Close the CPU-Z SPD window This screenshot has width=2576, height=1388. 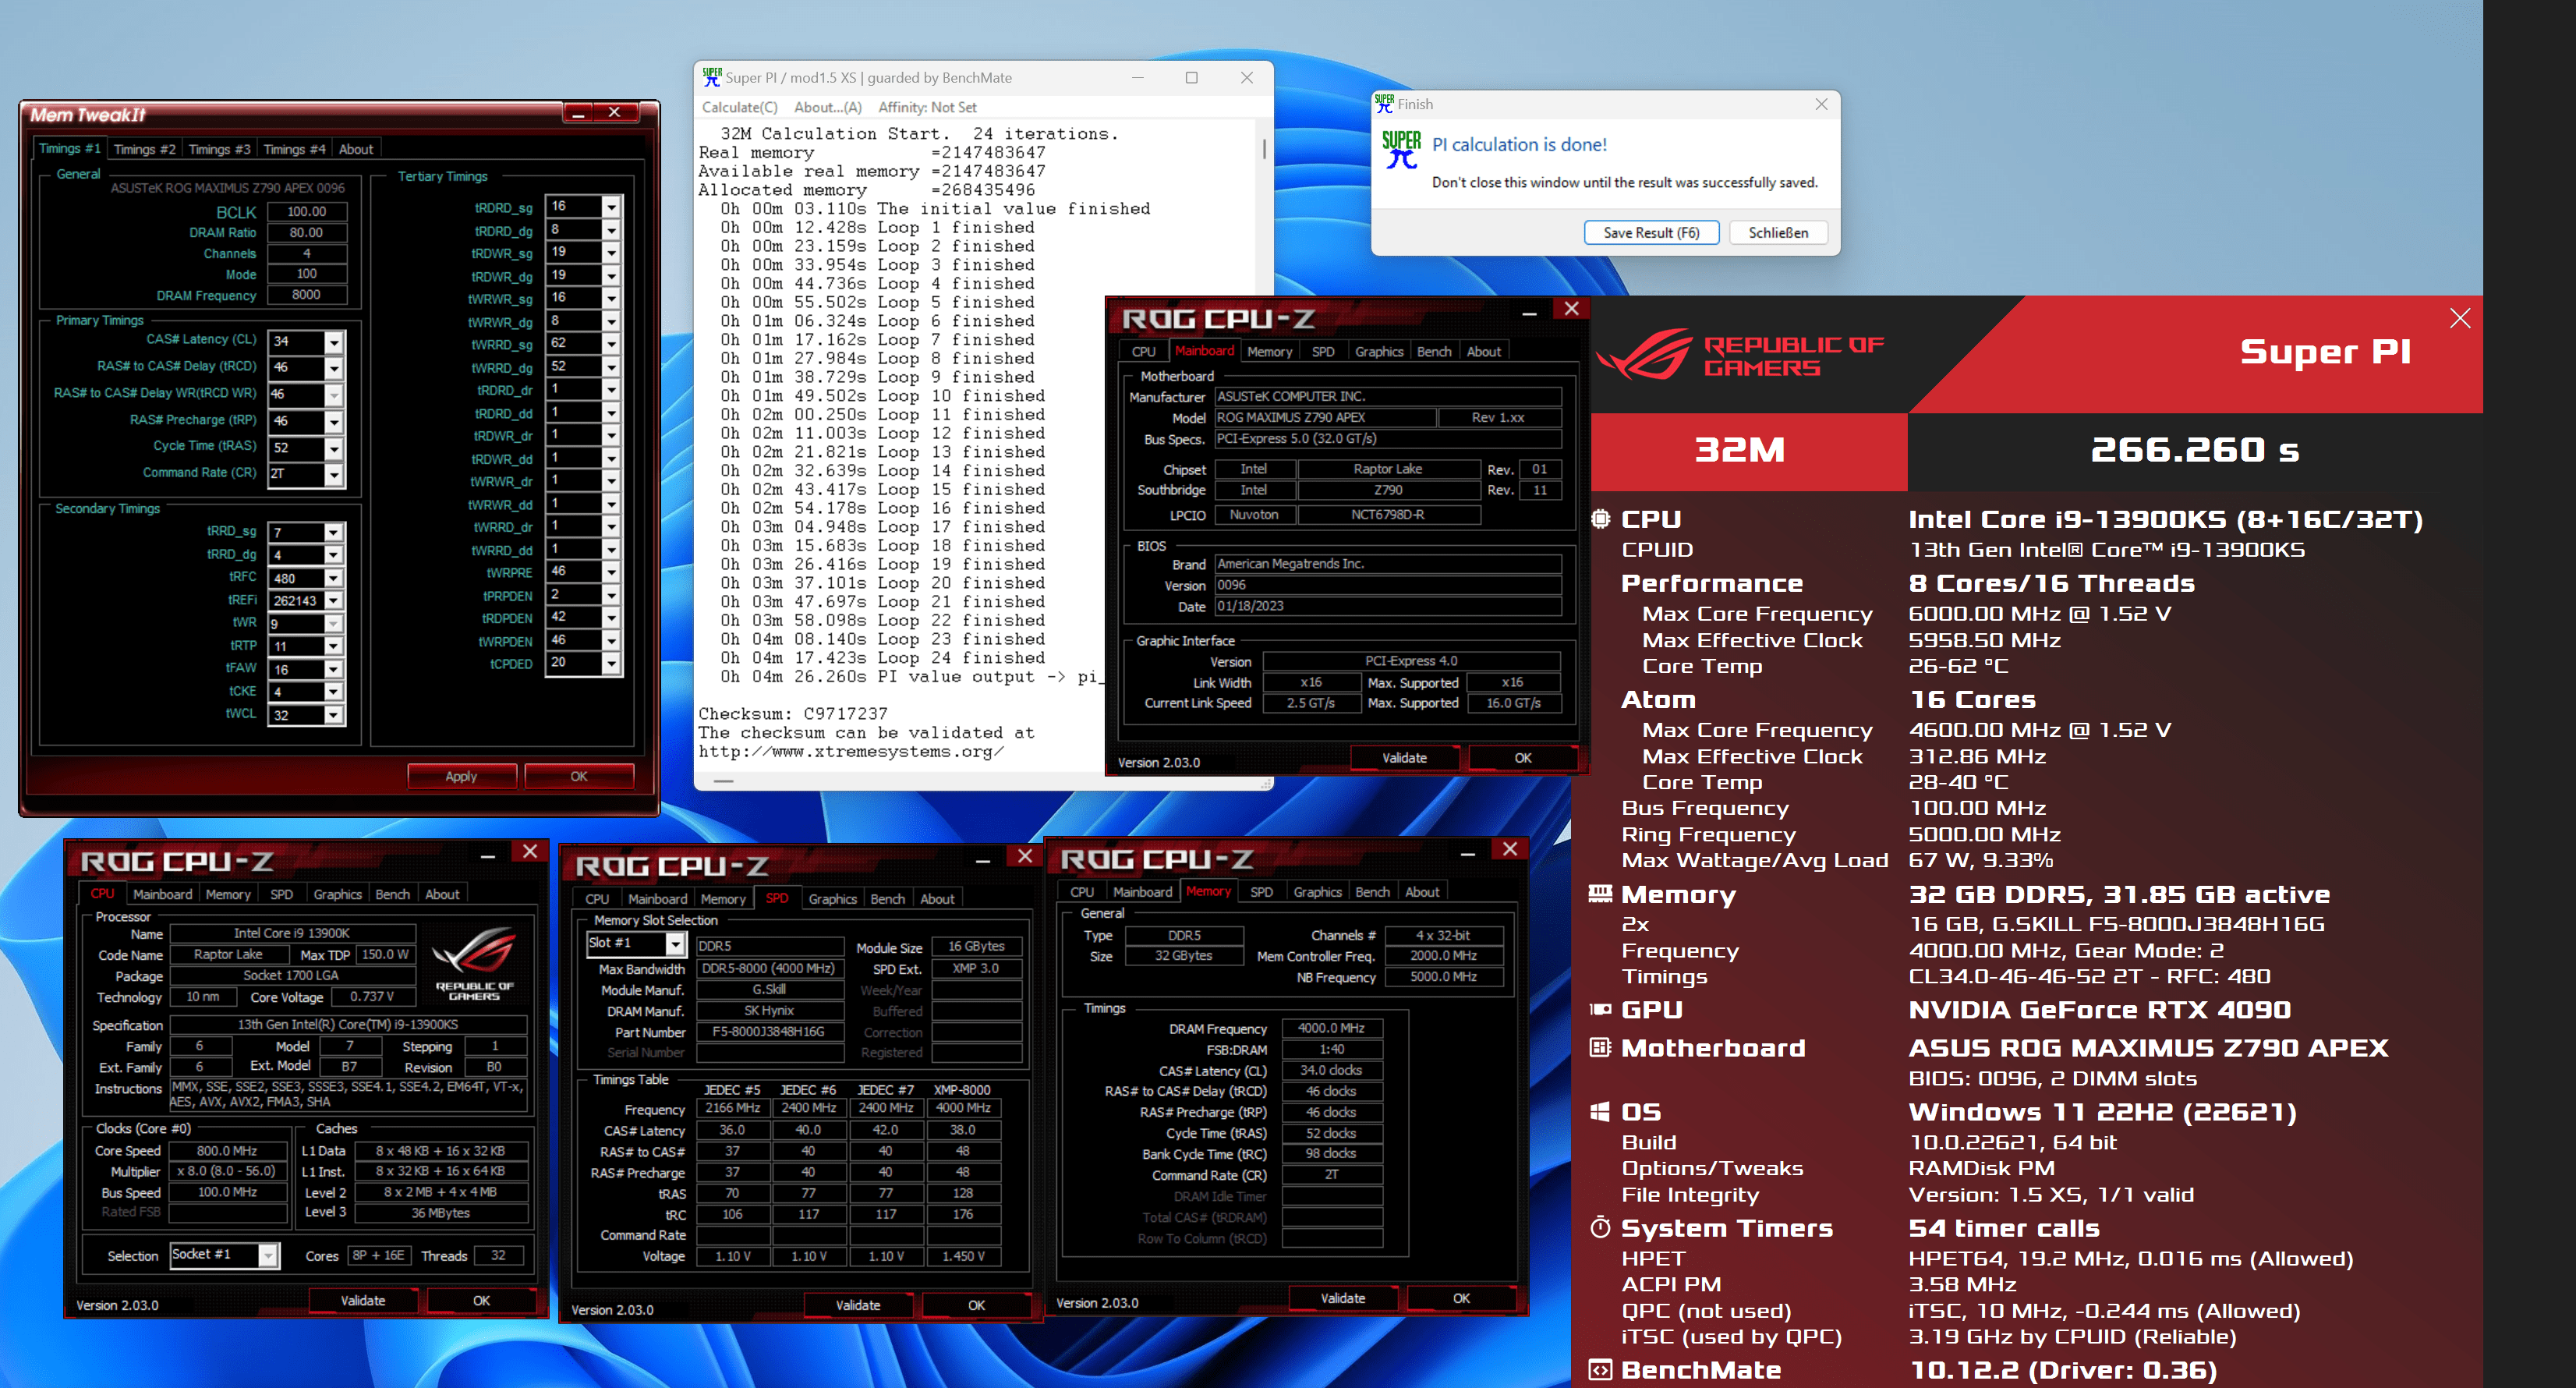pyautogui.click(x=1025, y=857)
